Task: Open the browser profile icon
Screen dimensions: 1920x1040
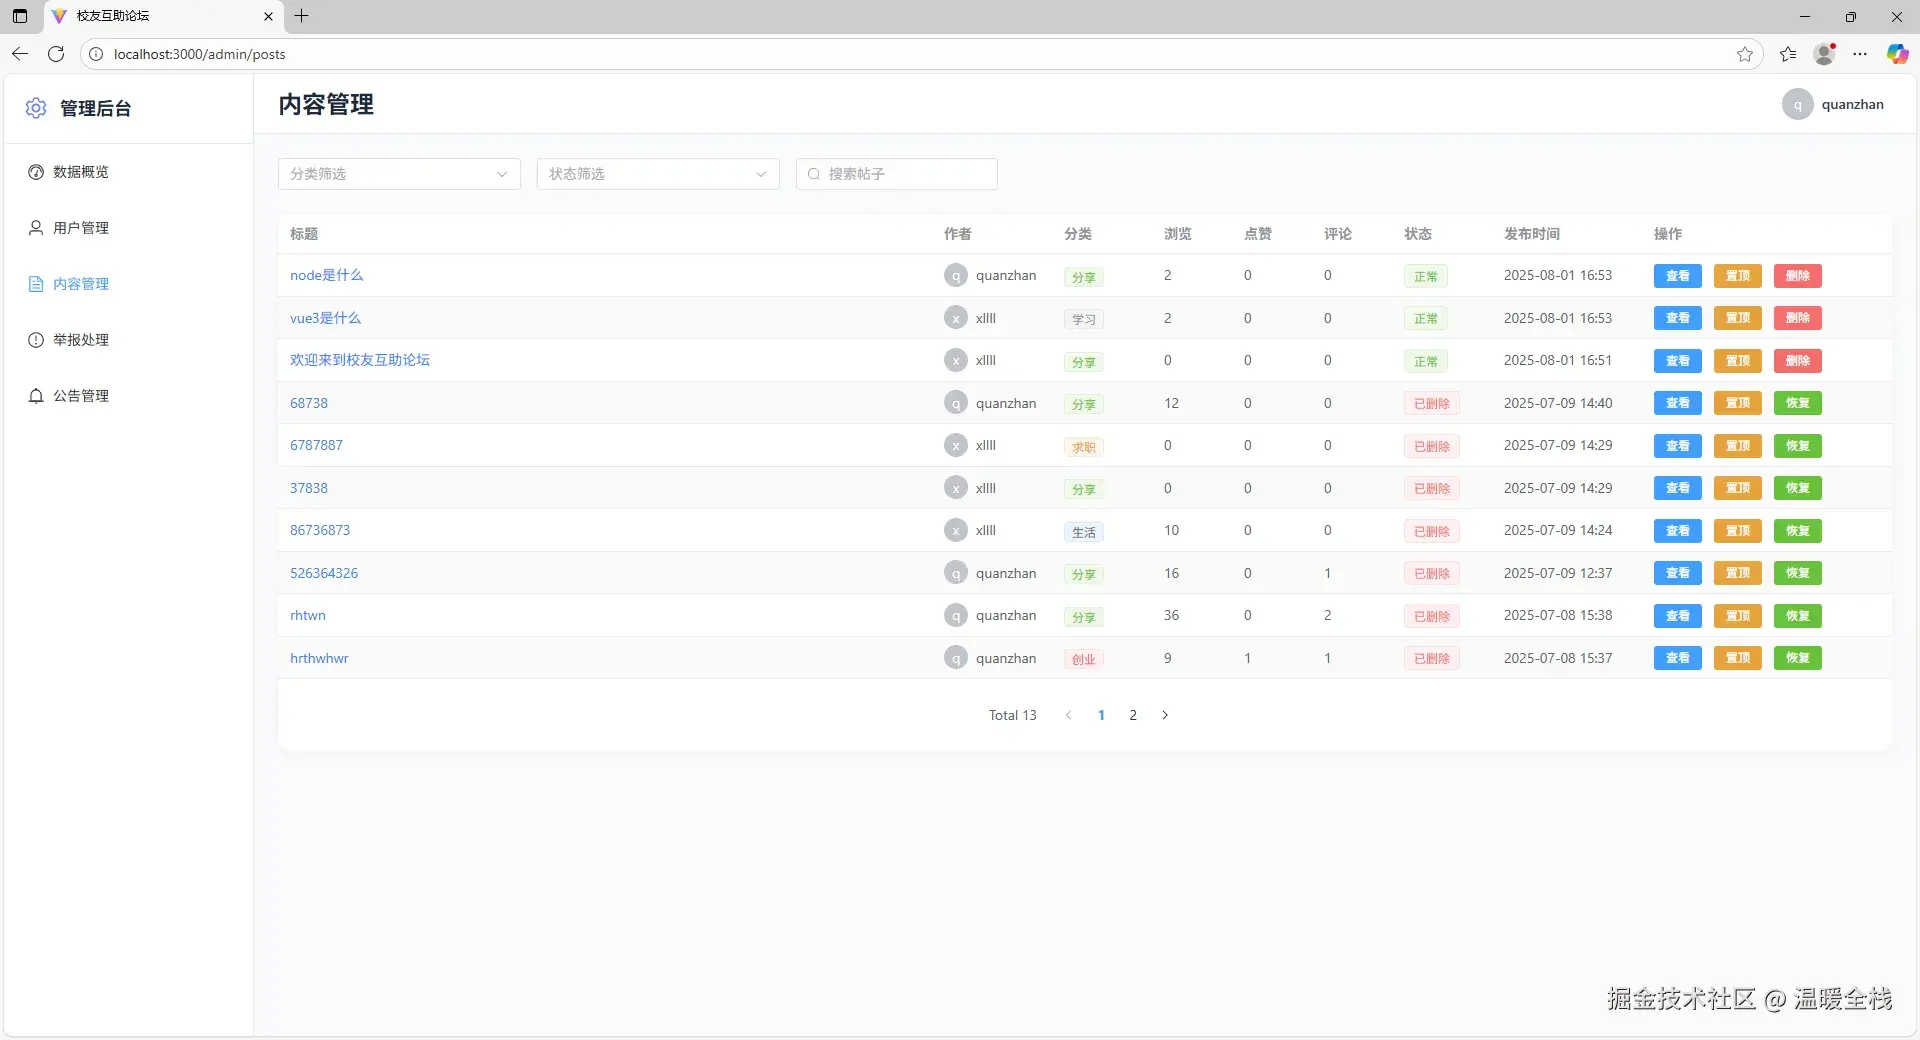Action: pyautogui.click(x=1825, y=54)
